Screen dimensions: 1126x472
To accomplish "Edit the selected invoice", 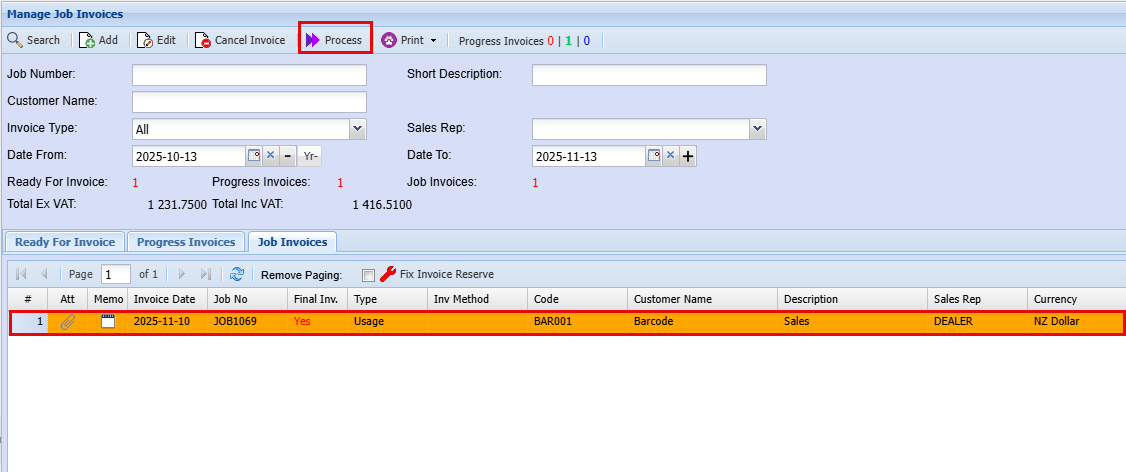I will point(157,40).
